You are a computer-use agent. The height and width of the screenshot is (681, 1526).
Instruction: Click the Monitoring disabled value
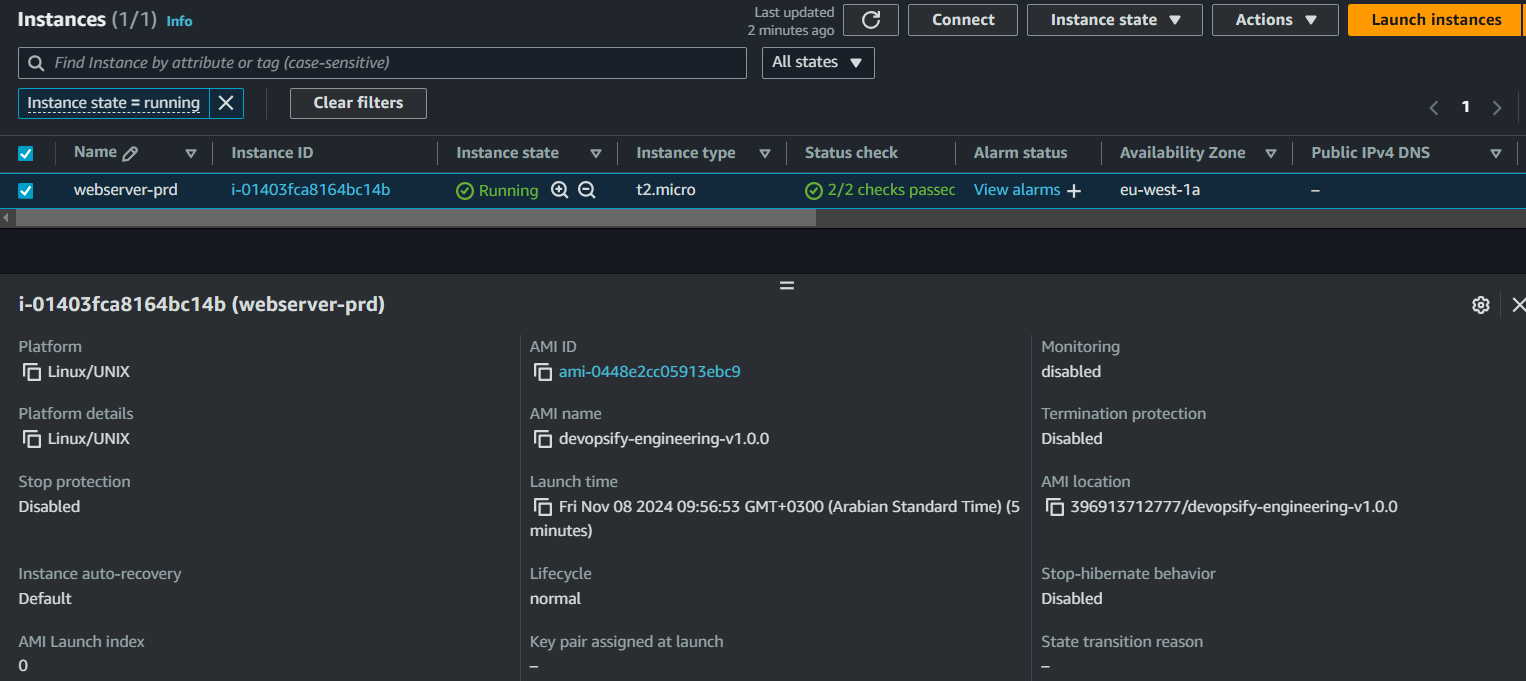[x=1071, y=372]
